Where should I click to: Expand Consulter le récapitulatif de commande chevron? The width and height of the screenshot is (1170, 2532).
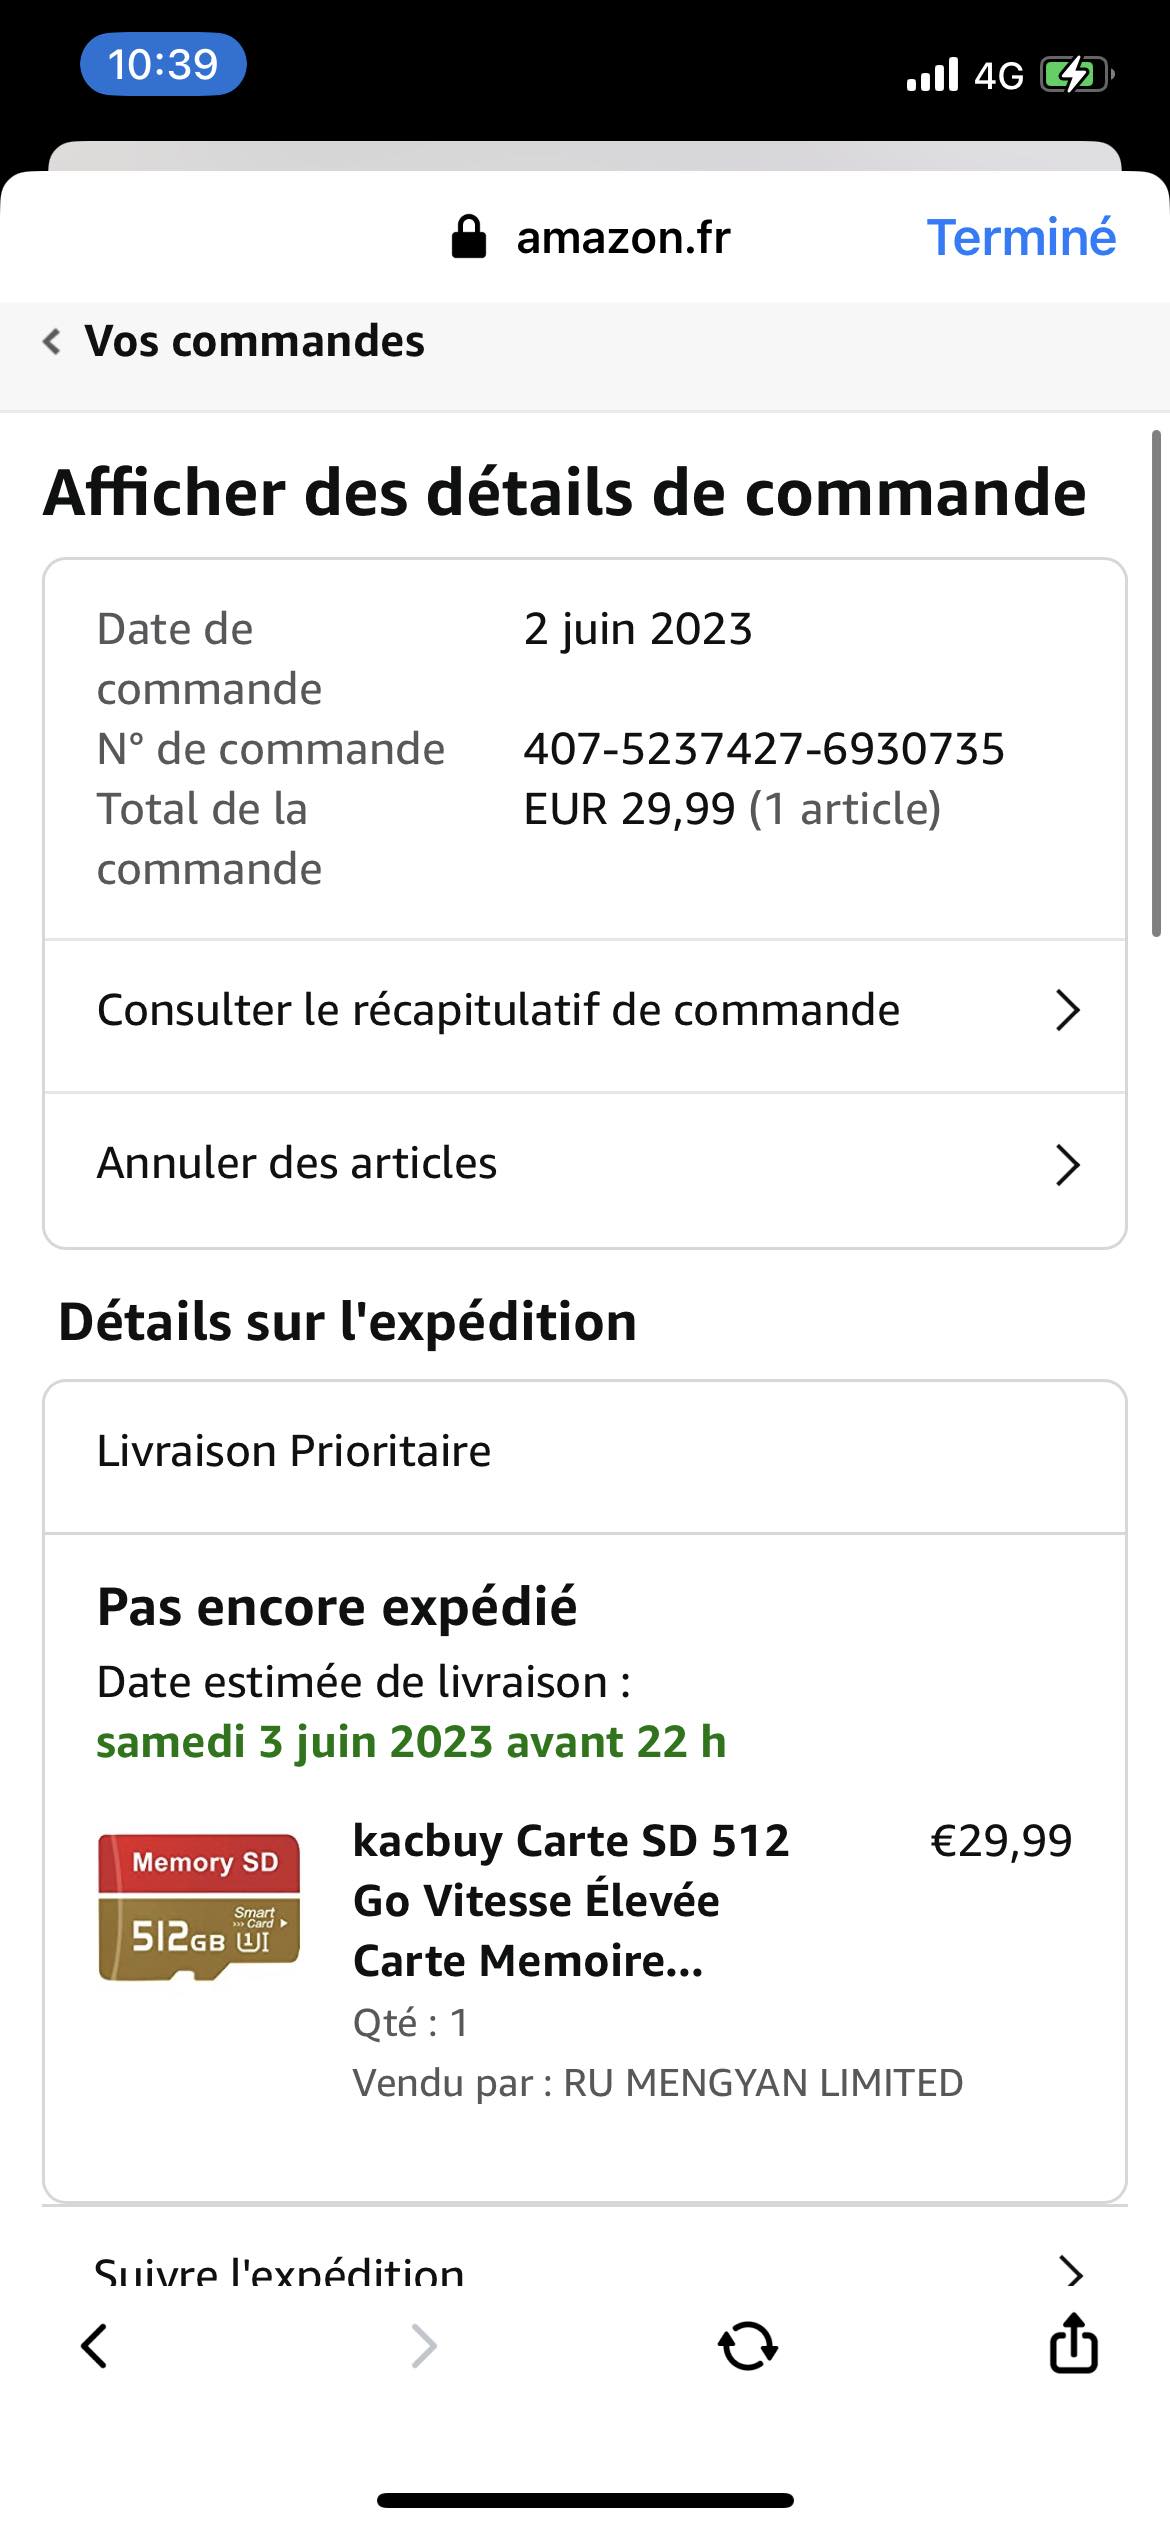1067,1011
